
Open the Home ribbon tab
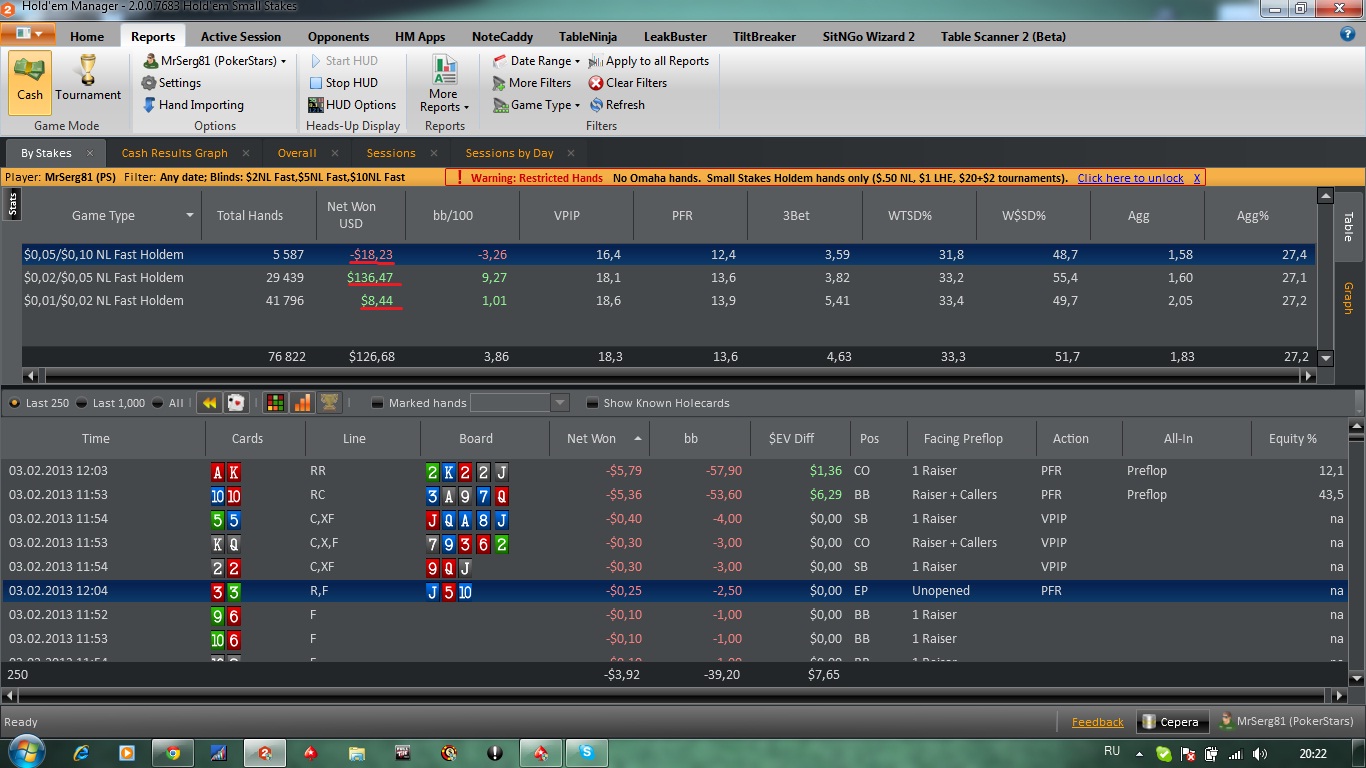[87, 37]
